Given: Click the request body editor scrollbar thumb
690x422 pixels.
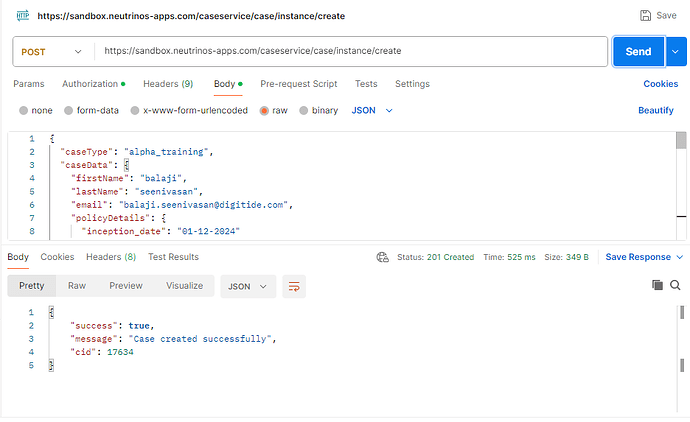Looking at the screenshot, I should coord(681,141).
